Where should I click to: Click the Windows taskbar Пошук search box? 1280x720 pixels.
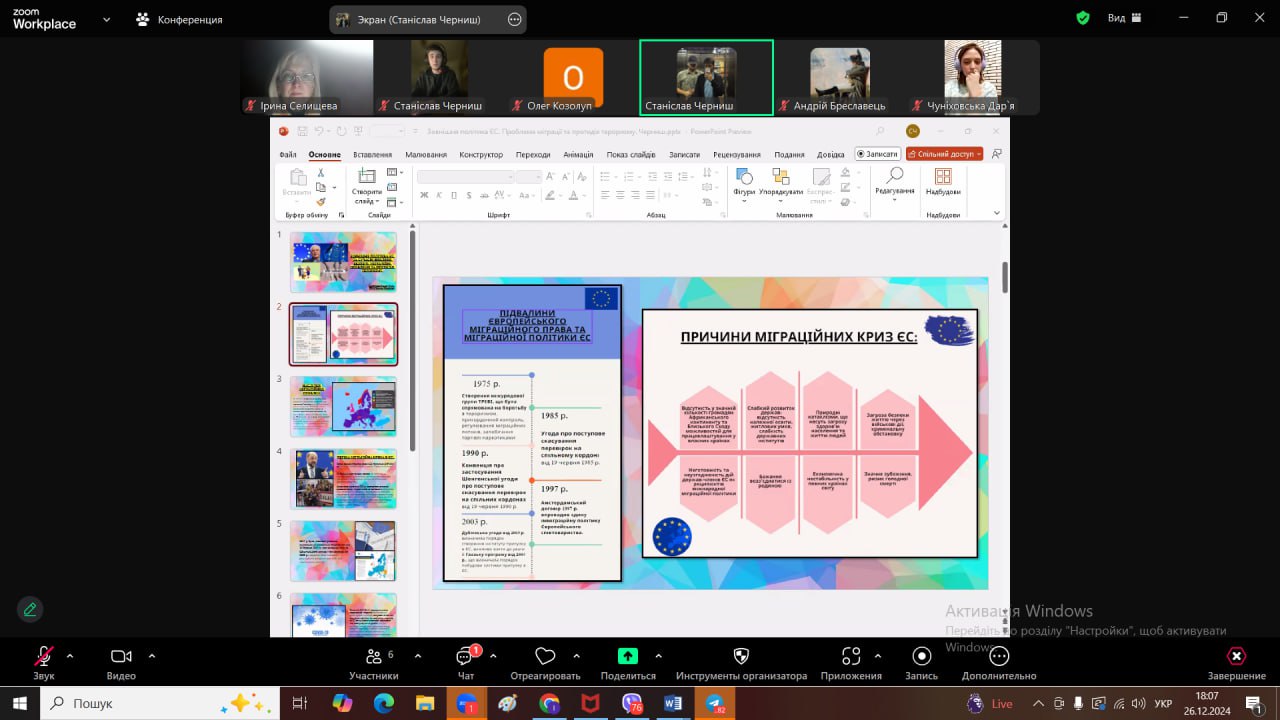160,704
